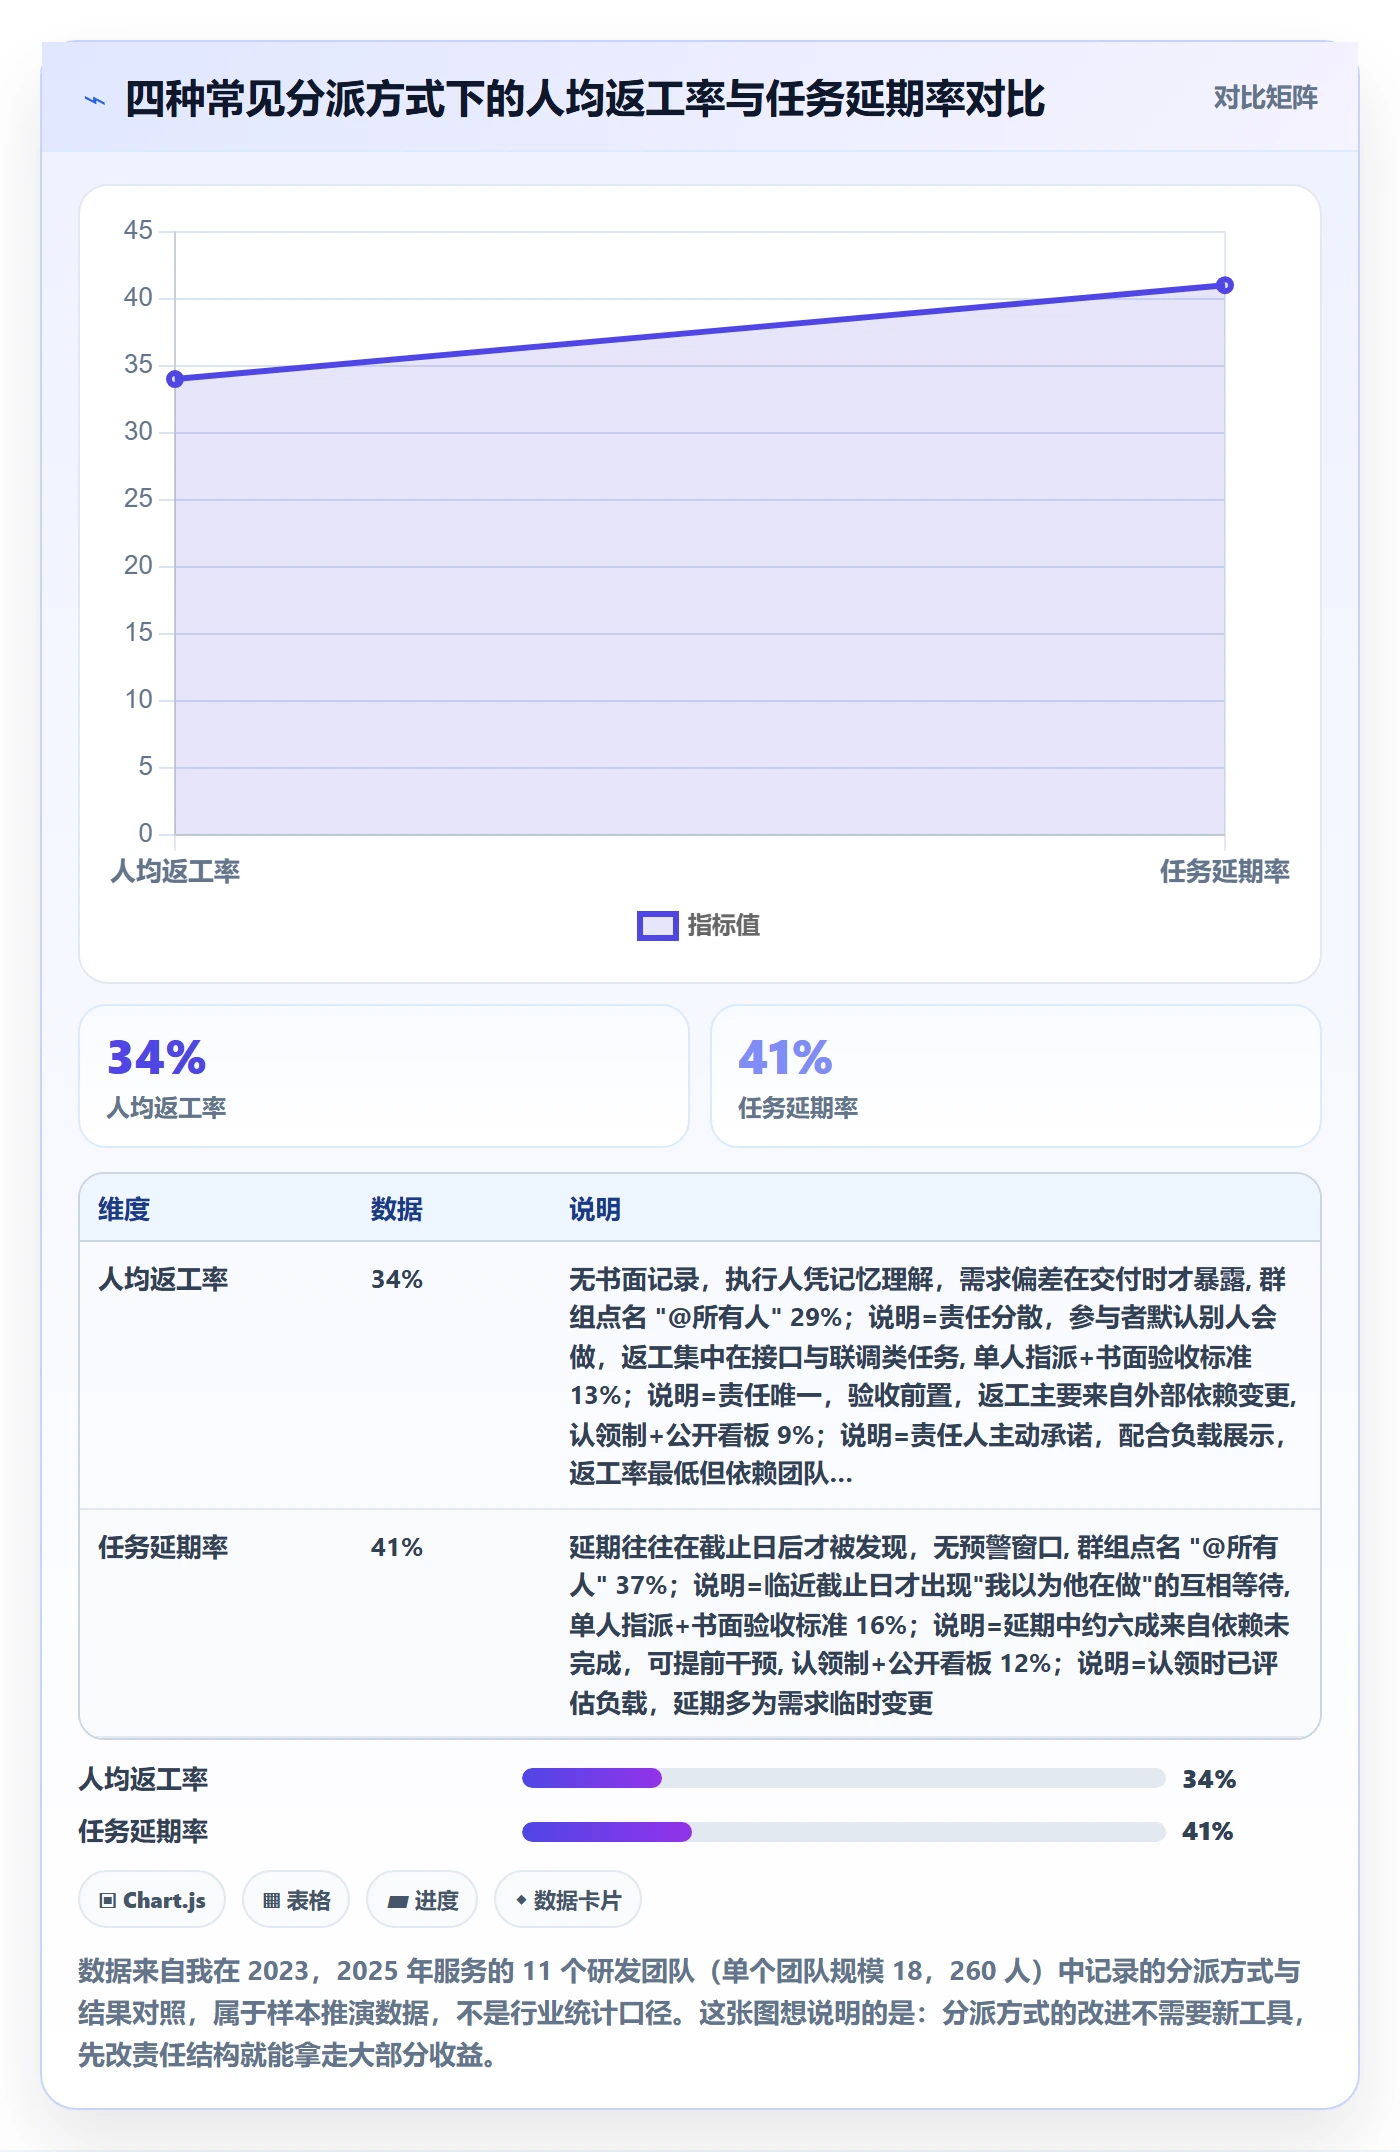The width and height of the screenshot is (1400, 2152).
Task: Click the 说明 column header
Action: 595,1209
